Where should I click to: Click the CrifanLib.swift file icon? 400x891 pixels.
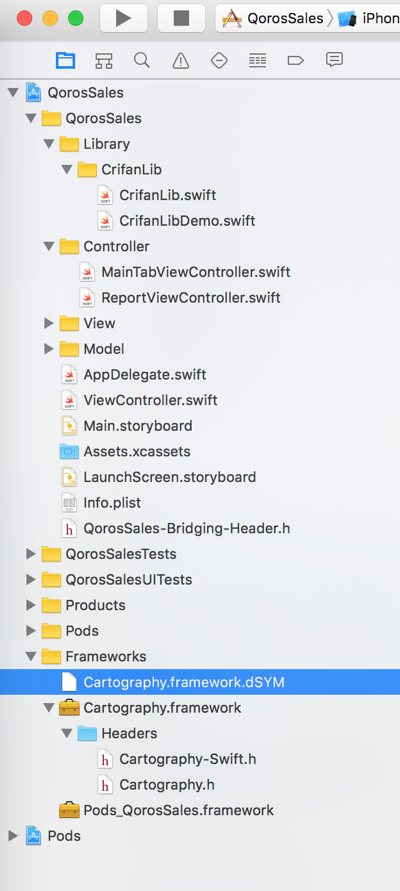pos(105,195)
